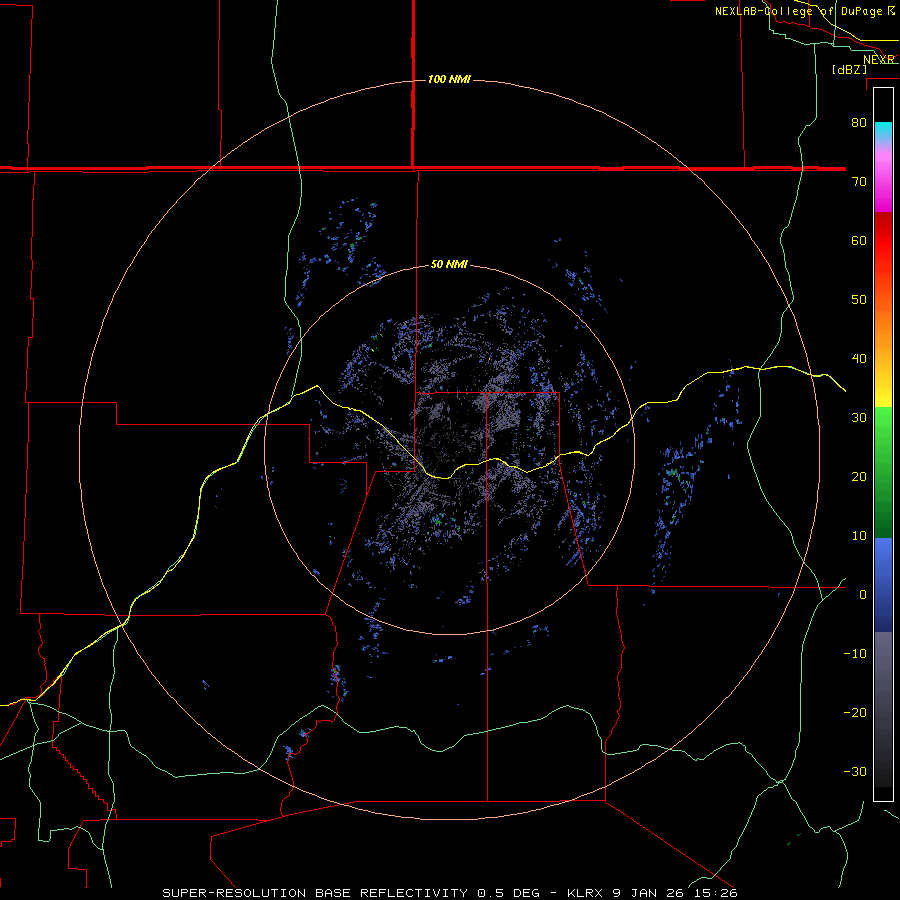Click the 10 dBZ scale value
This screenshot has width=900, height=900.
coord(859,536)
